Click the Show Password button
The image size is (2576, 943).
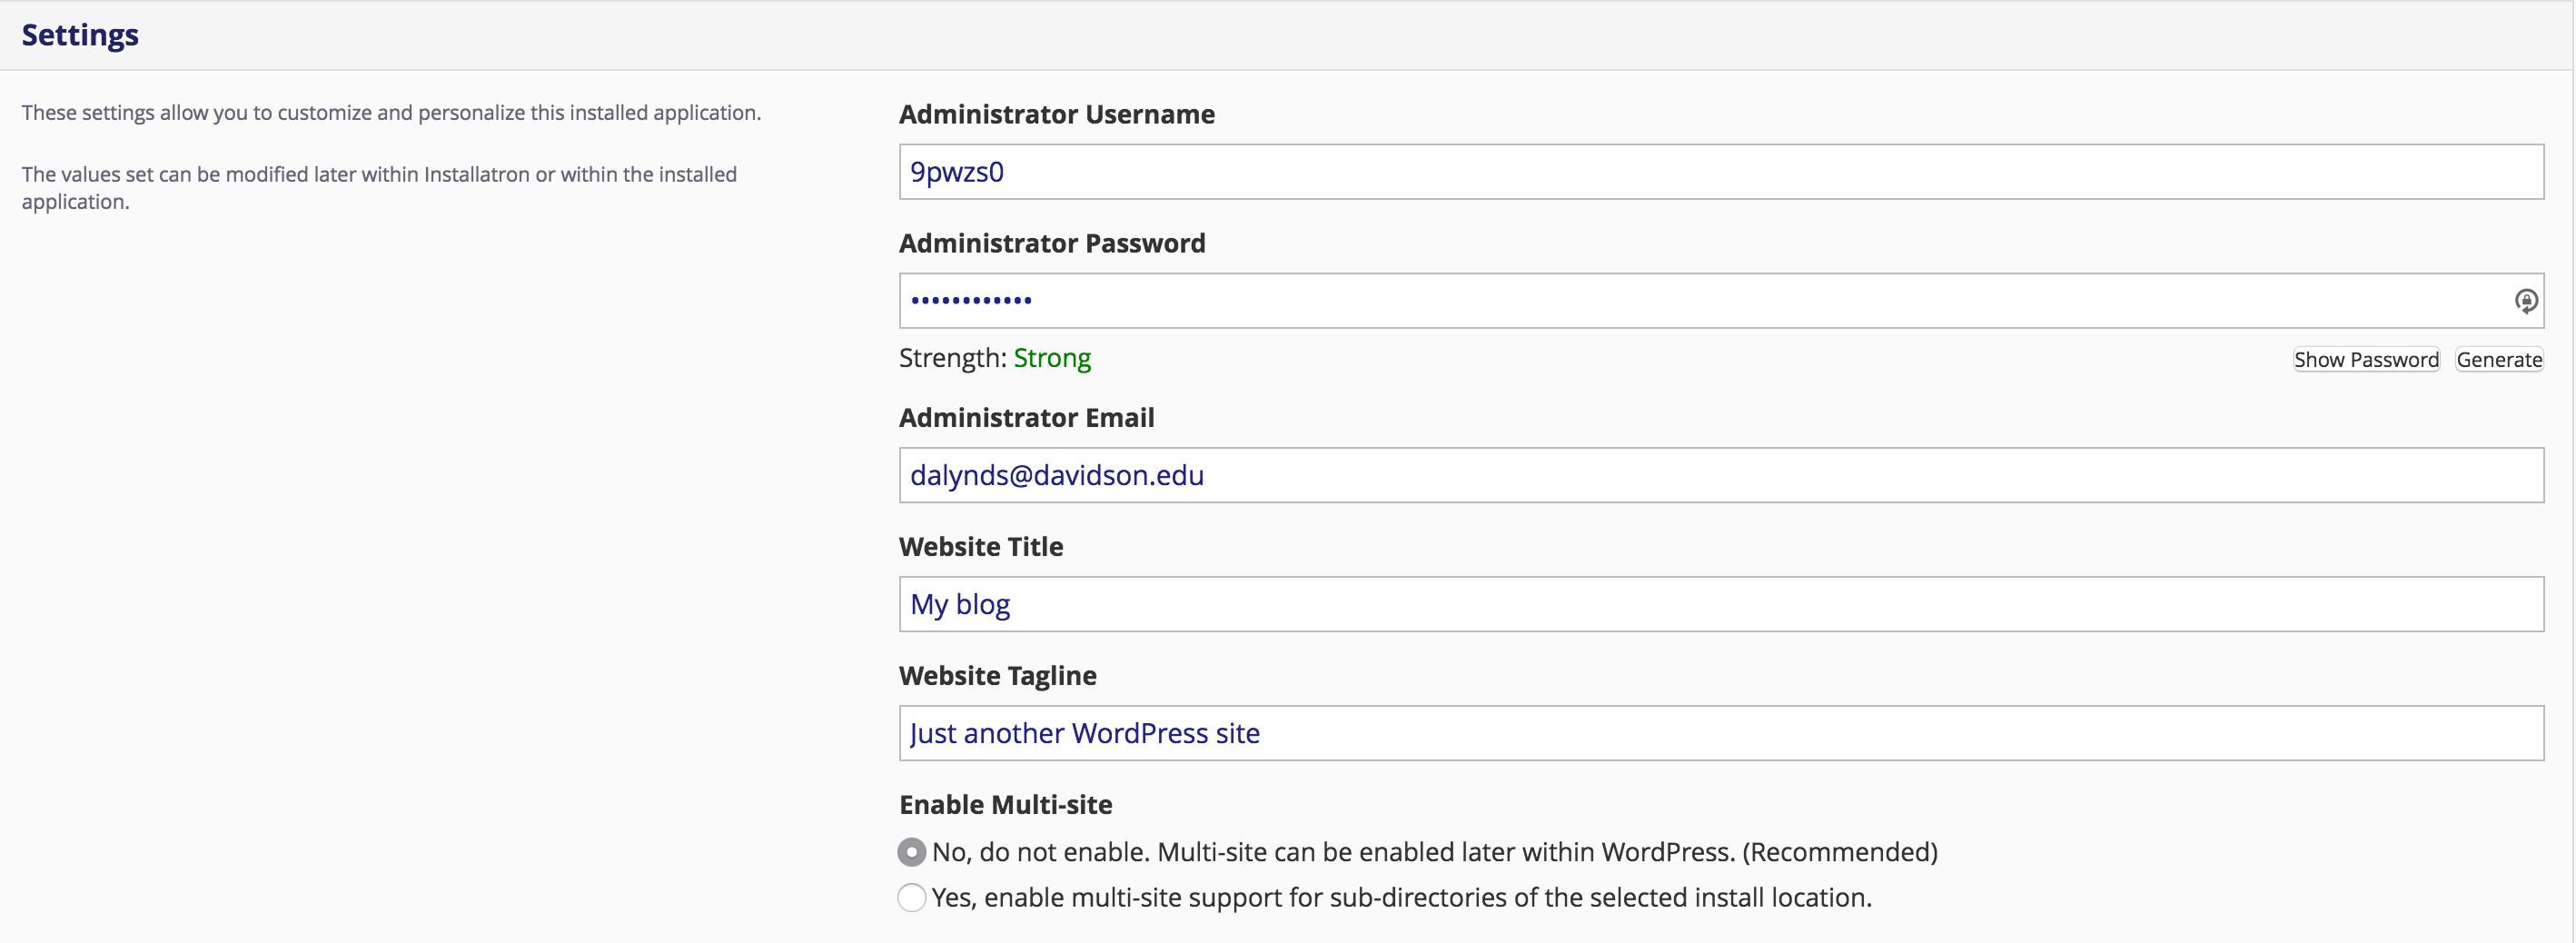click(2366, 360)
